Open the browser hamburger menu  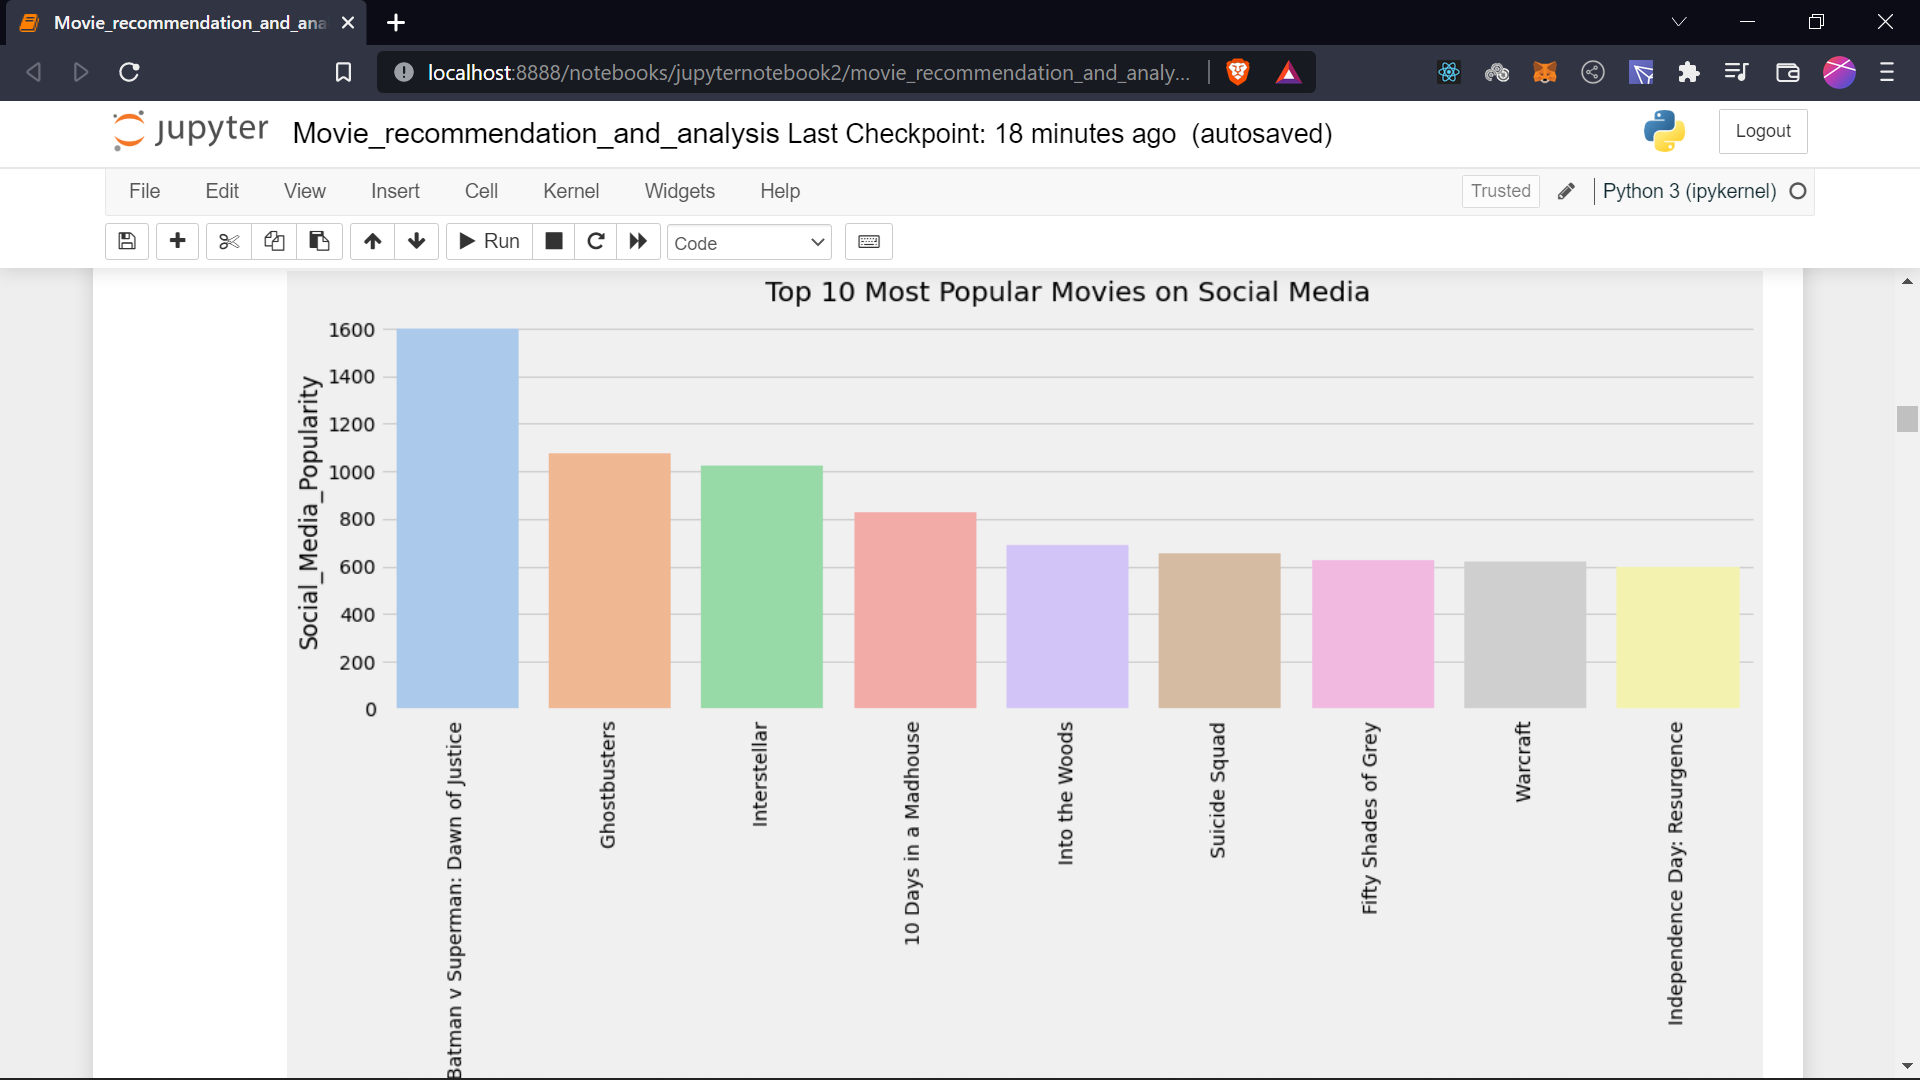click(1889, 72)
